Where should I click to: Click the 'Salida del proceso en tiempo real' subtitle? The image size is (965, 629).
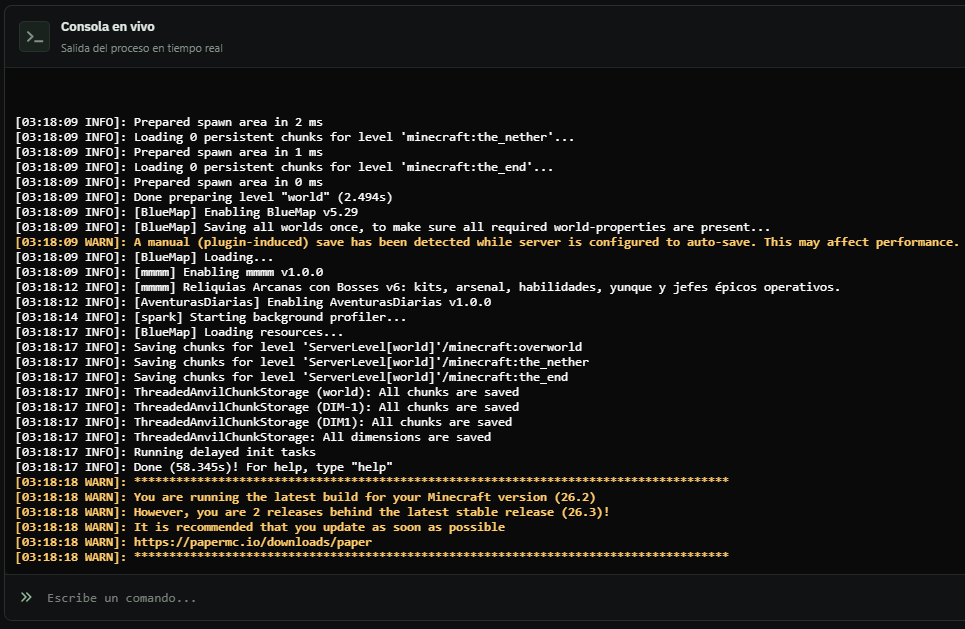(142, 48)
